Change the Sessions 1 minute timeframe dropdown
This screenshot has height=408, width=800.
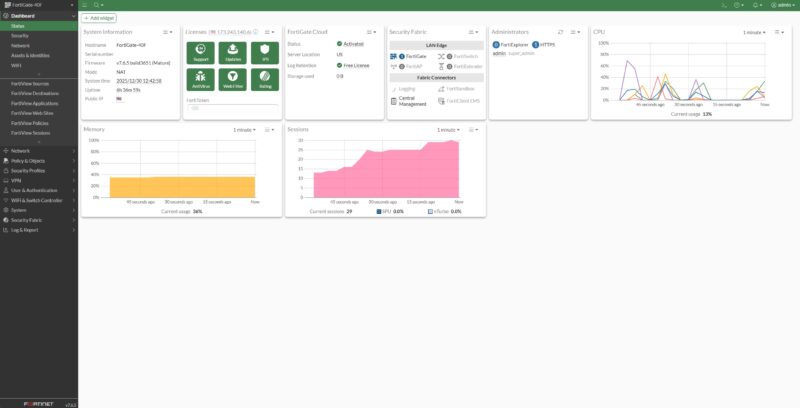pos(448,130)
